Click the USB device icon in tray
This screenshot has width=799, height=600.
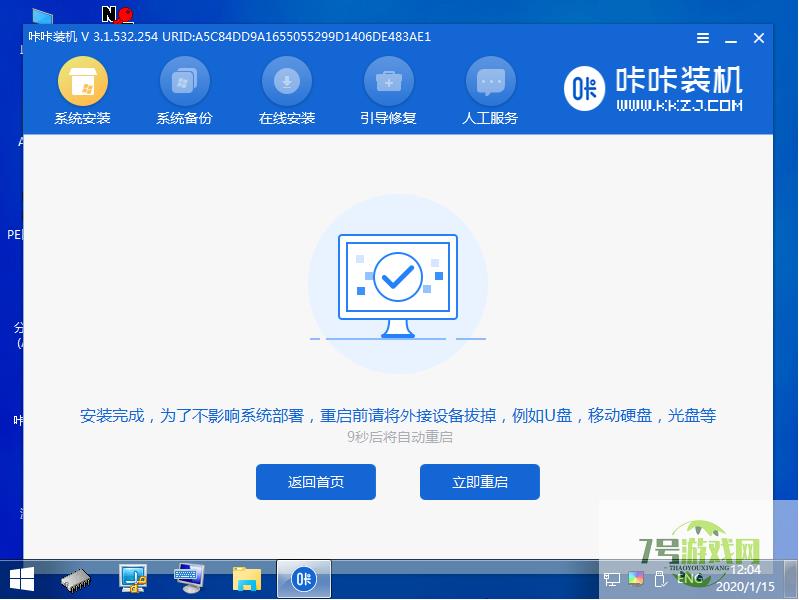coord(660,579)
